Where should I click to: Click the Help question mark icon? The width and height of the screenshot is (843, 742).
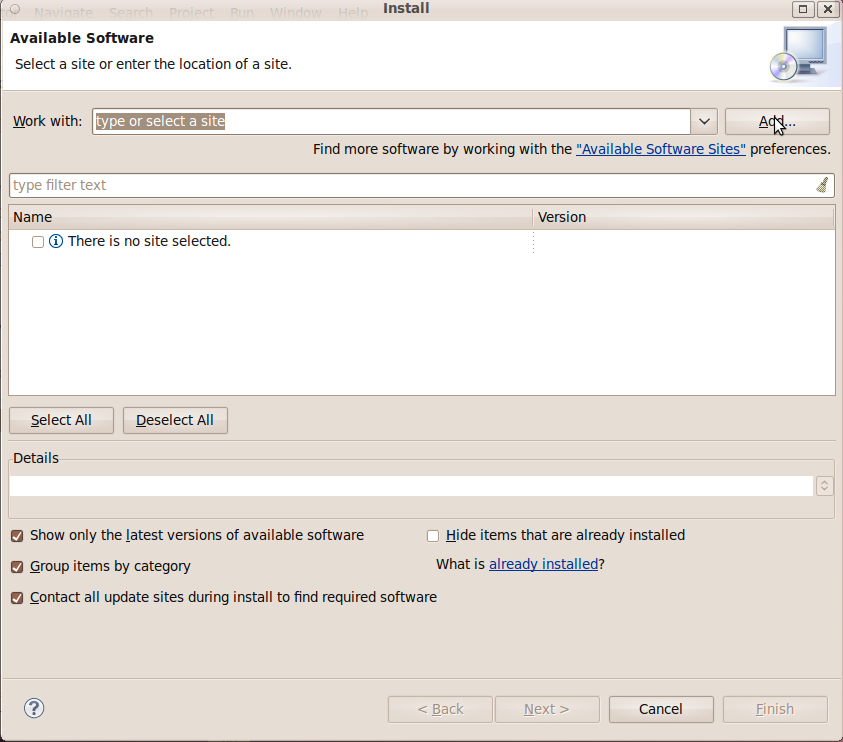[34, 708]
